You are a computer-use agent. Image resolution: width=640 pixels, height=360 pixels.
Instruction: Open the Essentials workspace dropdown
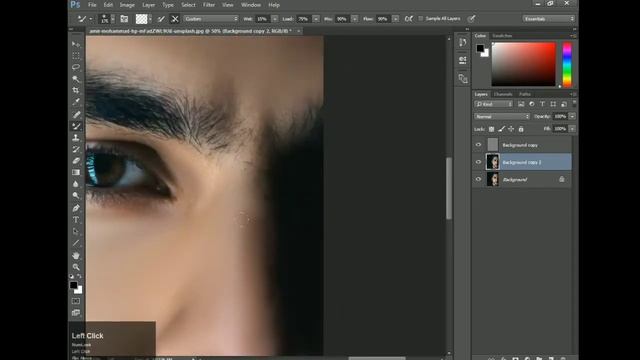[549, 19]
